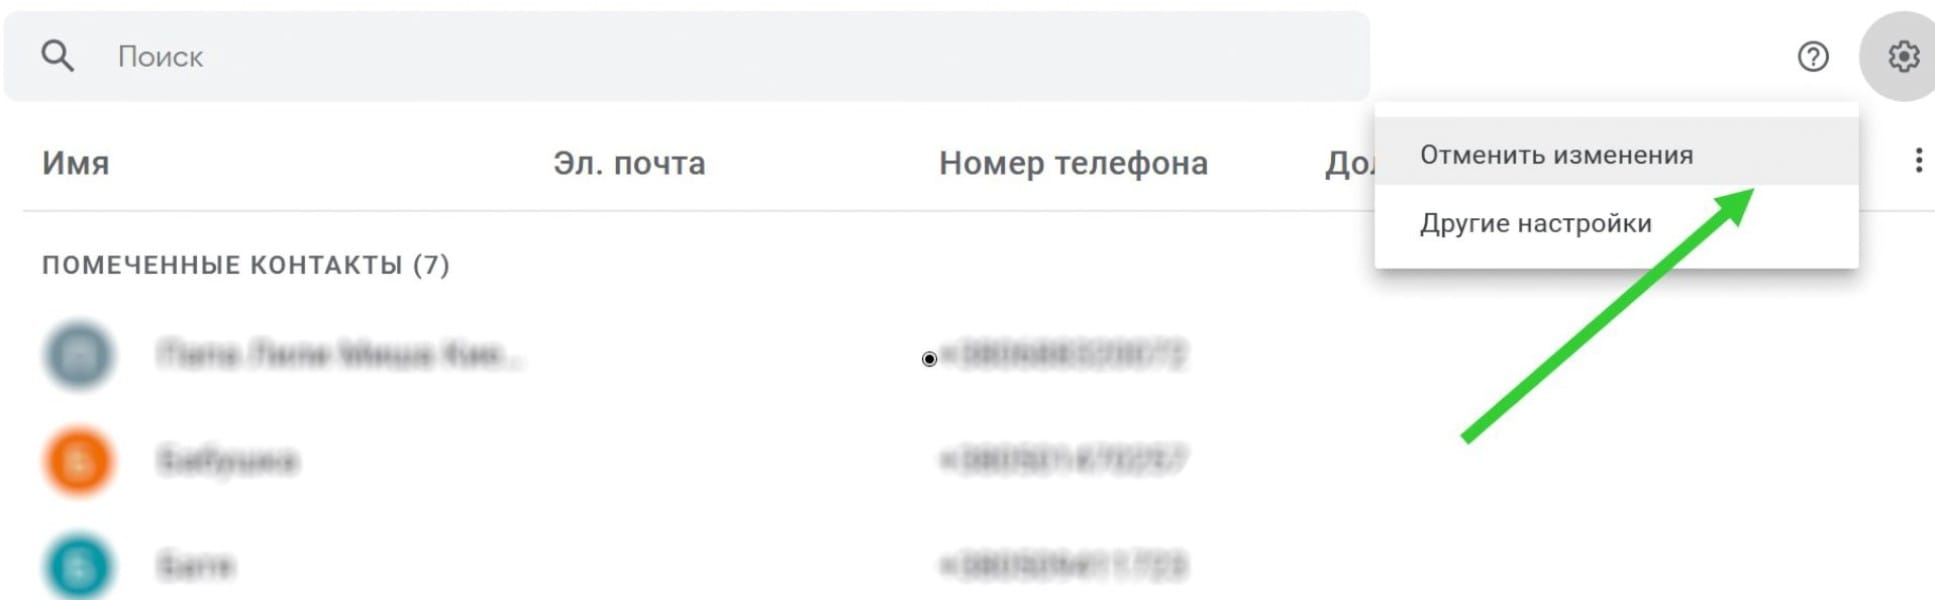The image size is (1935, 600).
Task: Click the search magnifier icon
Action: tap(57, 55)
